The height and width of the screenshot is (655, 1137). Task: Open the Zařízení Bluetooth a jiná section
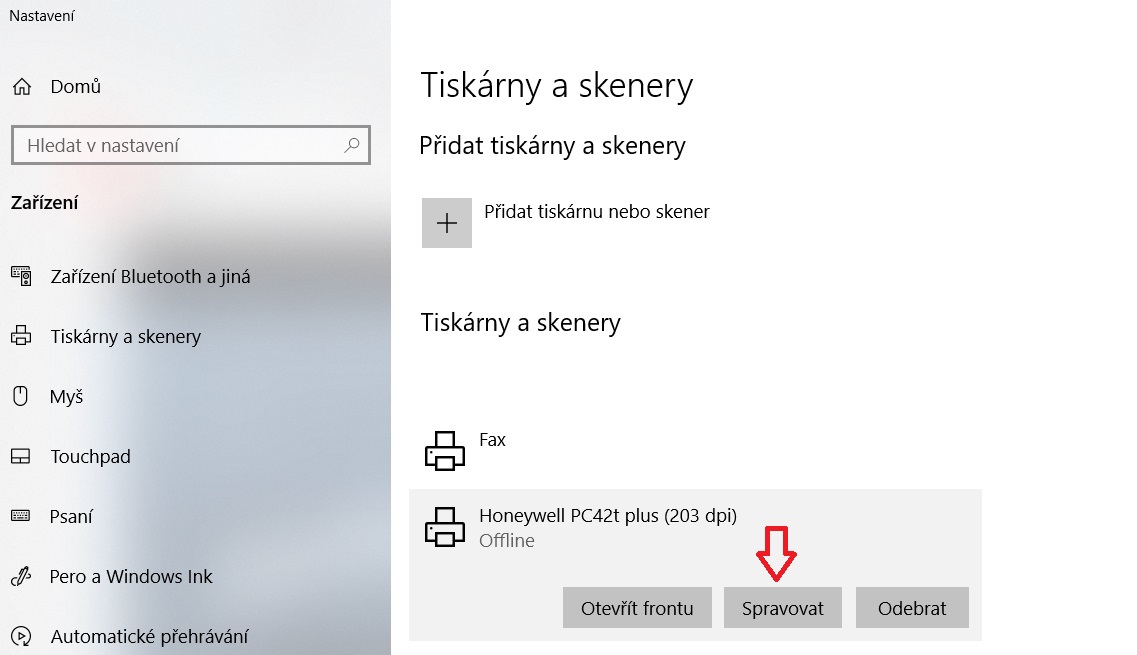point(150,277)
